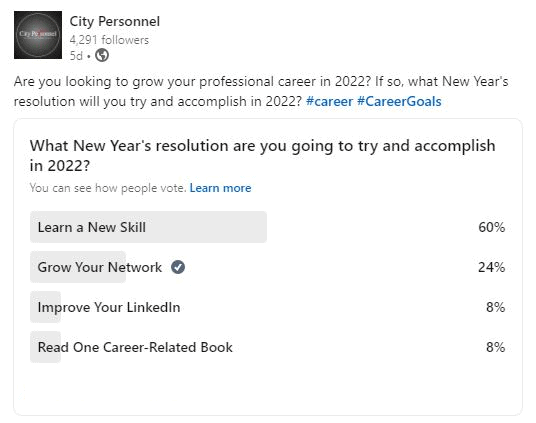536x423 pixels.
Task: Pick the Read One Career-Related Book option
Action: (267, 347)
